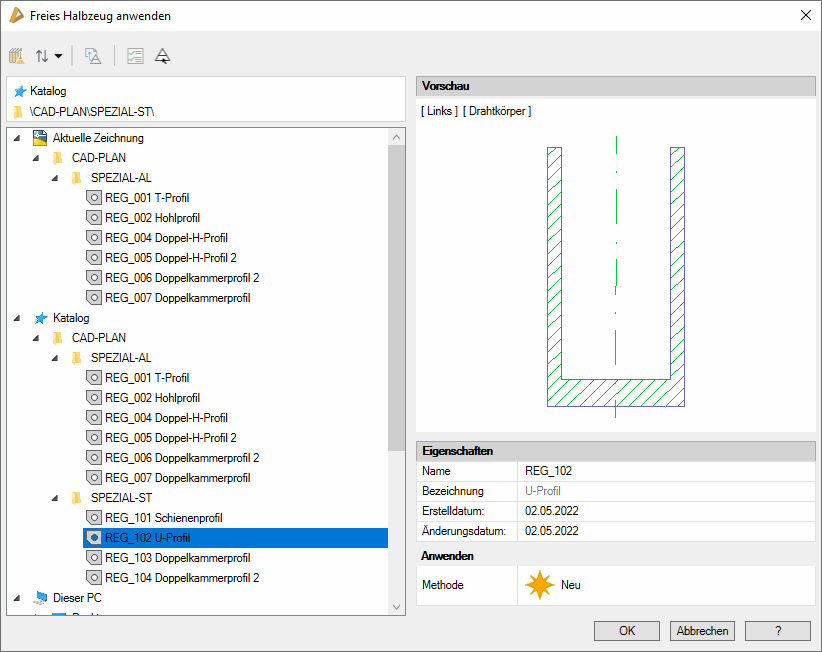
Task: Click the tree scrollbar down arrow
Action: tap(396, 606)
